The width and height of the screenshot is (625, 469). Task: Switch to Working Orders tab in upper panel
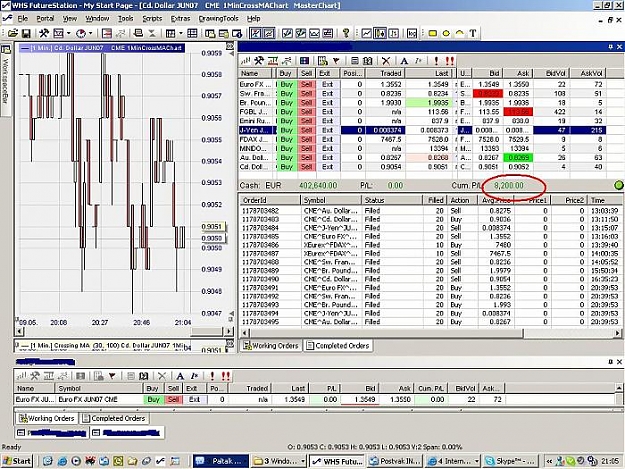click(x=271, y=345)
